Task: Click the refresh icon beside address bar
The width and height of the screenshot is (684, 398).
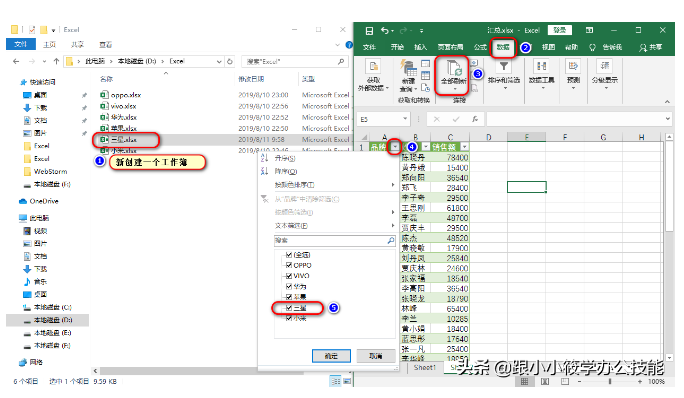Action: 230,62
